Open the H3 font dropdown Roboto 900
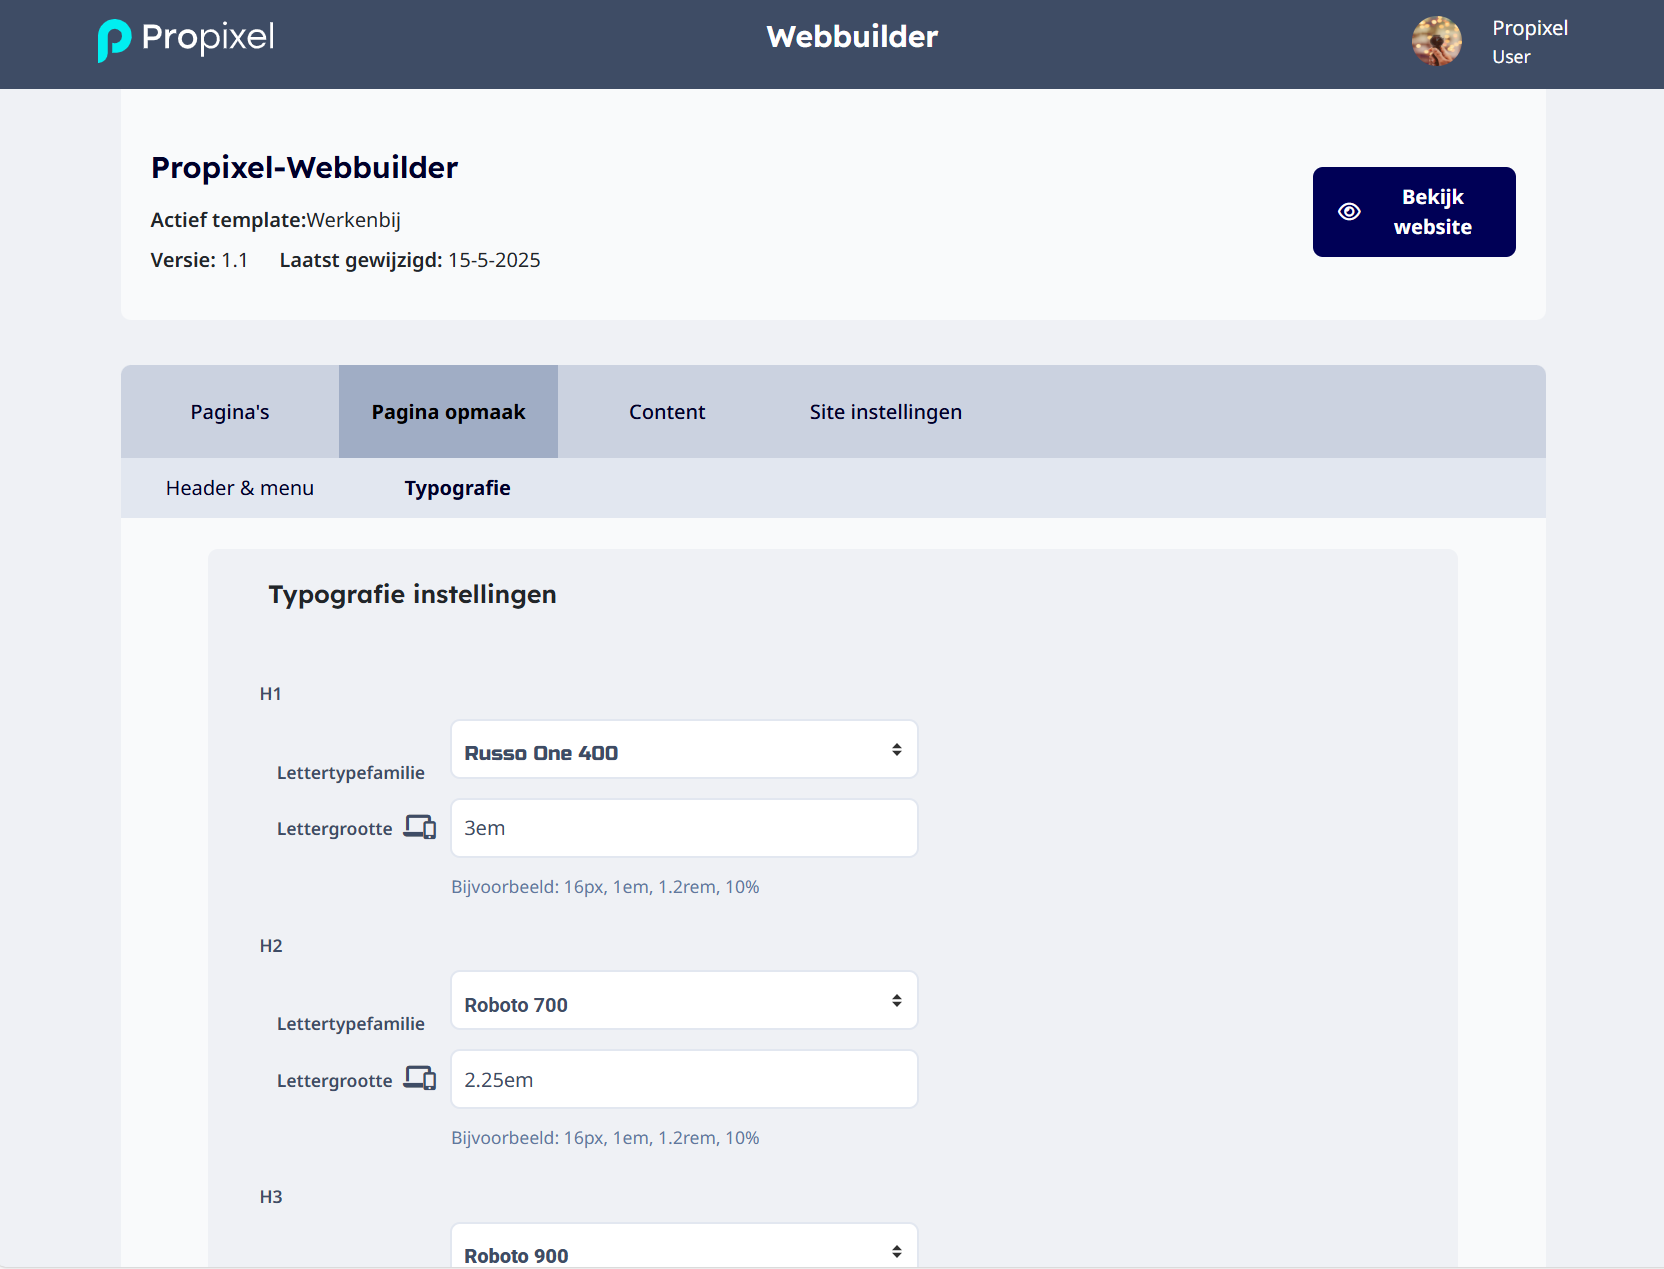The width and height of the screenshot is (1664, 1269). 684,1246
